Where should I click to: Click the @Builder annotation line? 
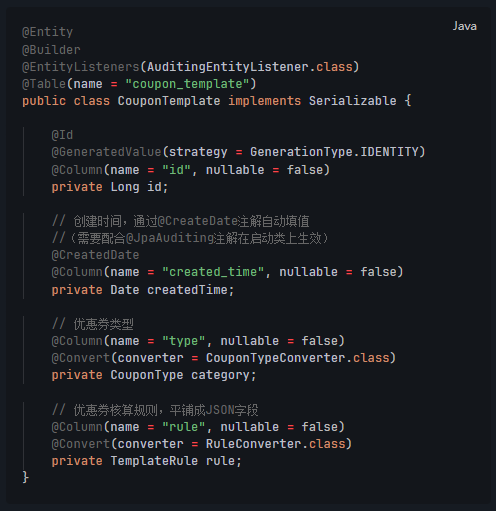coord(51,50)
